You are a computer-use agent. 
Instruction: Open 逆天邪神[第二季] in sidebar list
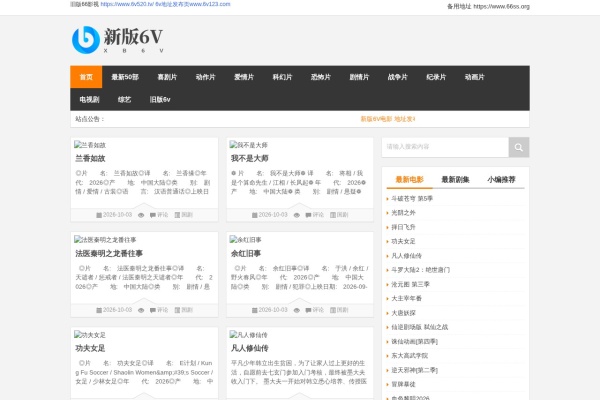(414, 370)
